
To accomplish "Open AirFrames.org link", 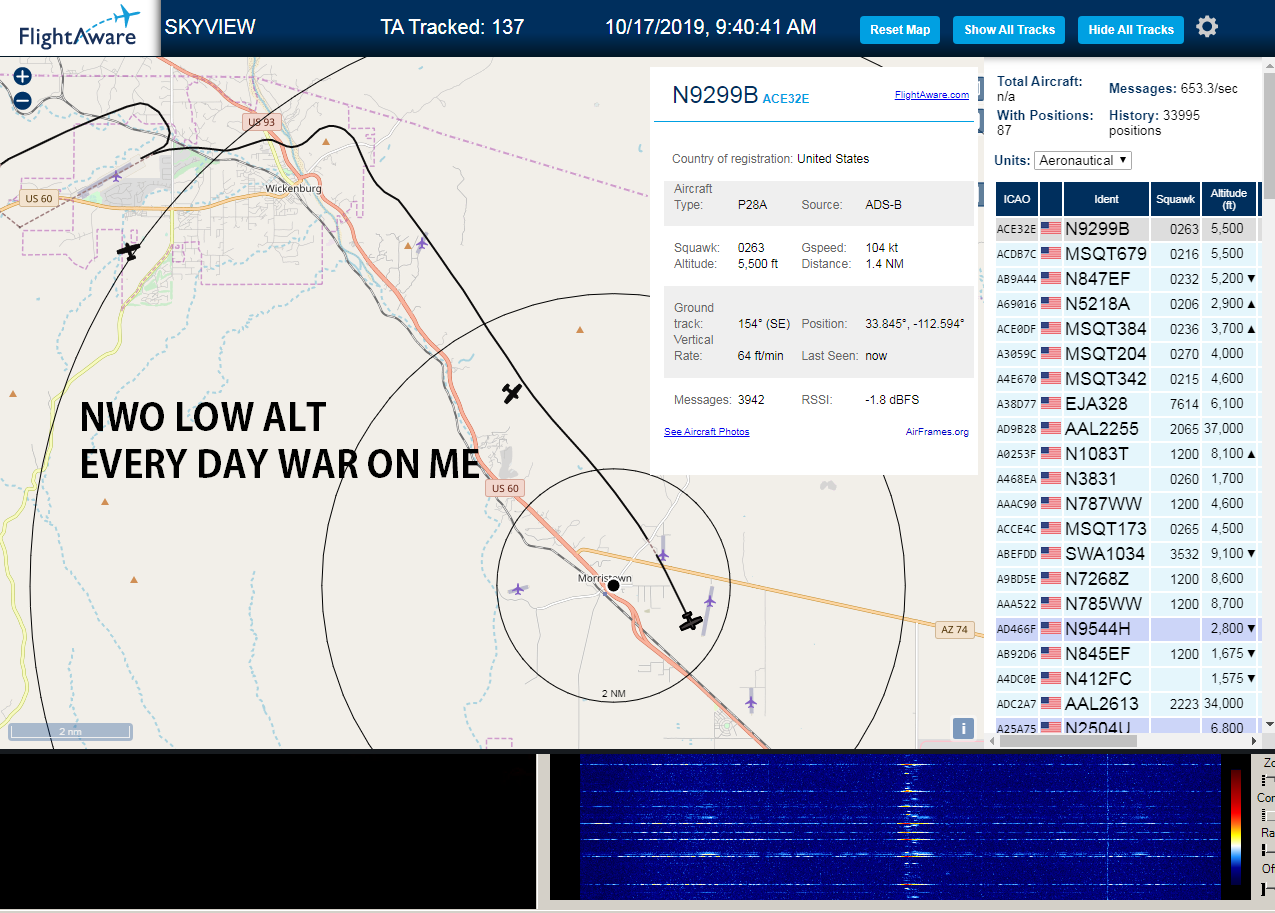I will [937, 432].
